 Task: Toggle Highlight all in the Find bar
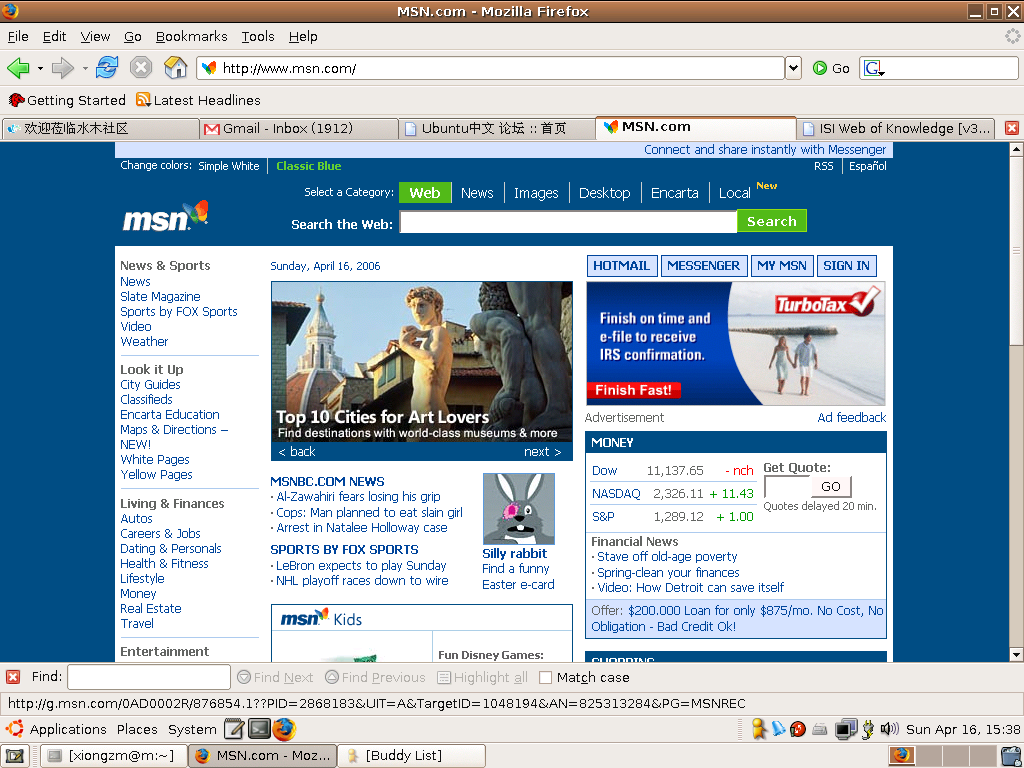click(483, 677)
